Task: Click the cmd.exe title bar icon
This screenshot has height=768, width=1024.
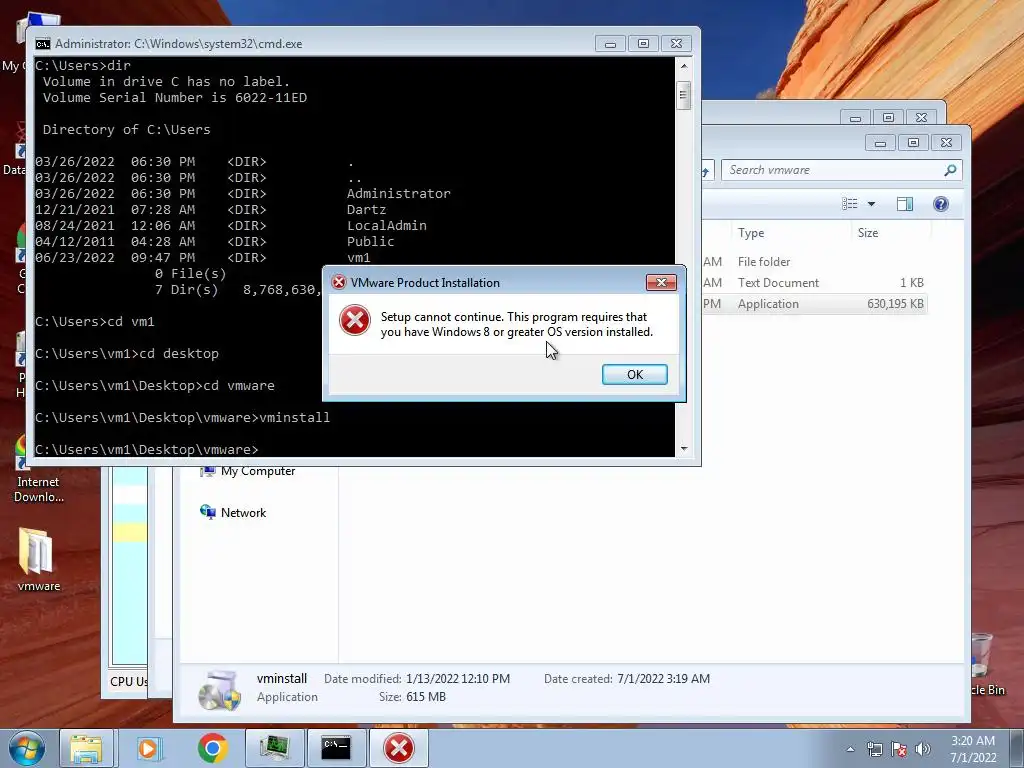Action: pos(42,44)
